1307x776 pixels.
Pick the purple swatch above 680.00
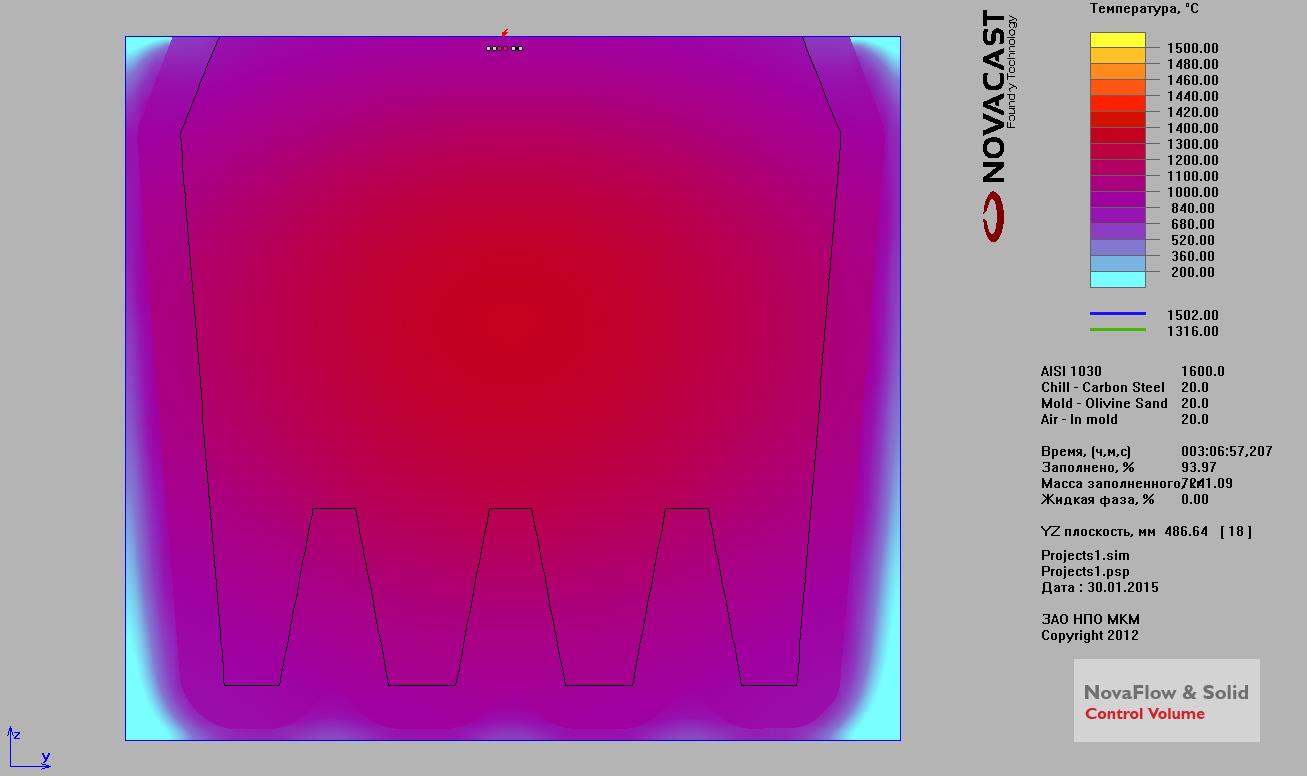[1117, 216]
